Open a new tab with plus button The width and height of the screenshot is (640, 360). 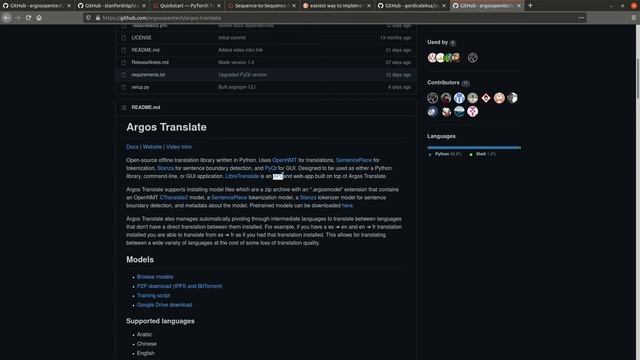coord(530,6)
